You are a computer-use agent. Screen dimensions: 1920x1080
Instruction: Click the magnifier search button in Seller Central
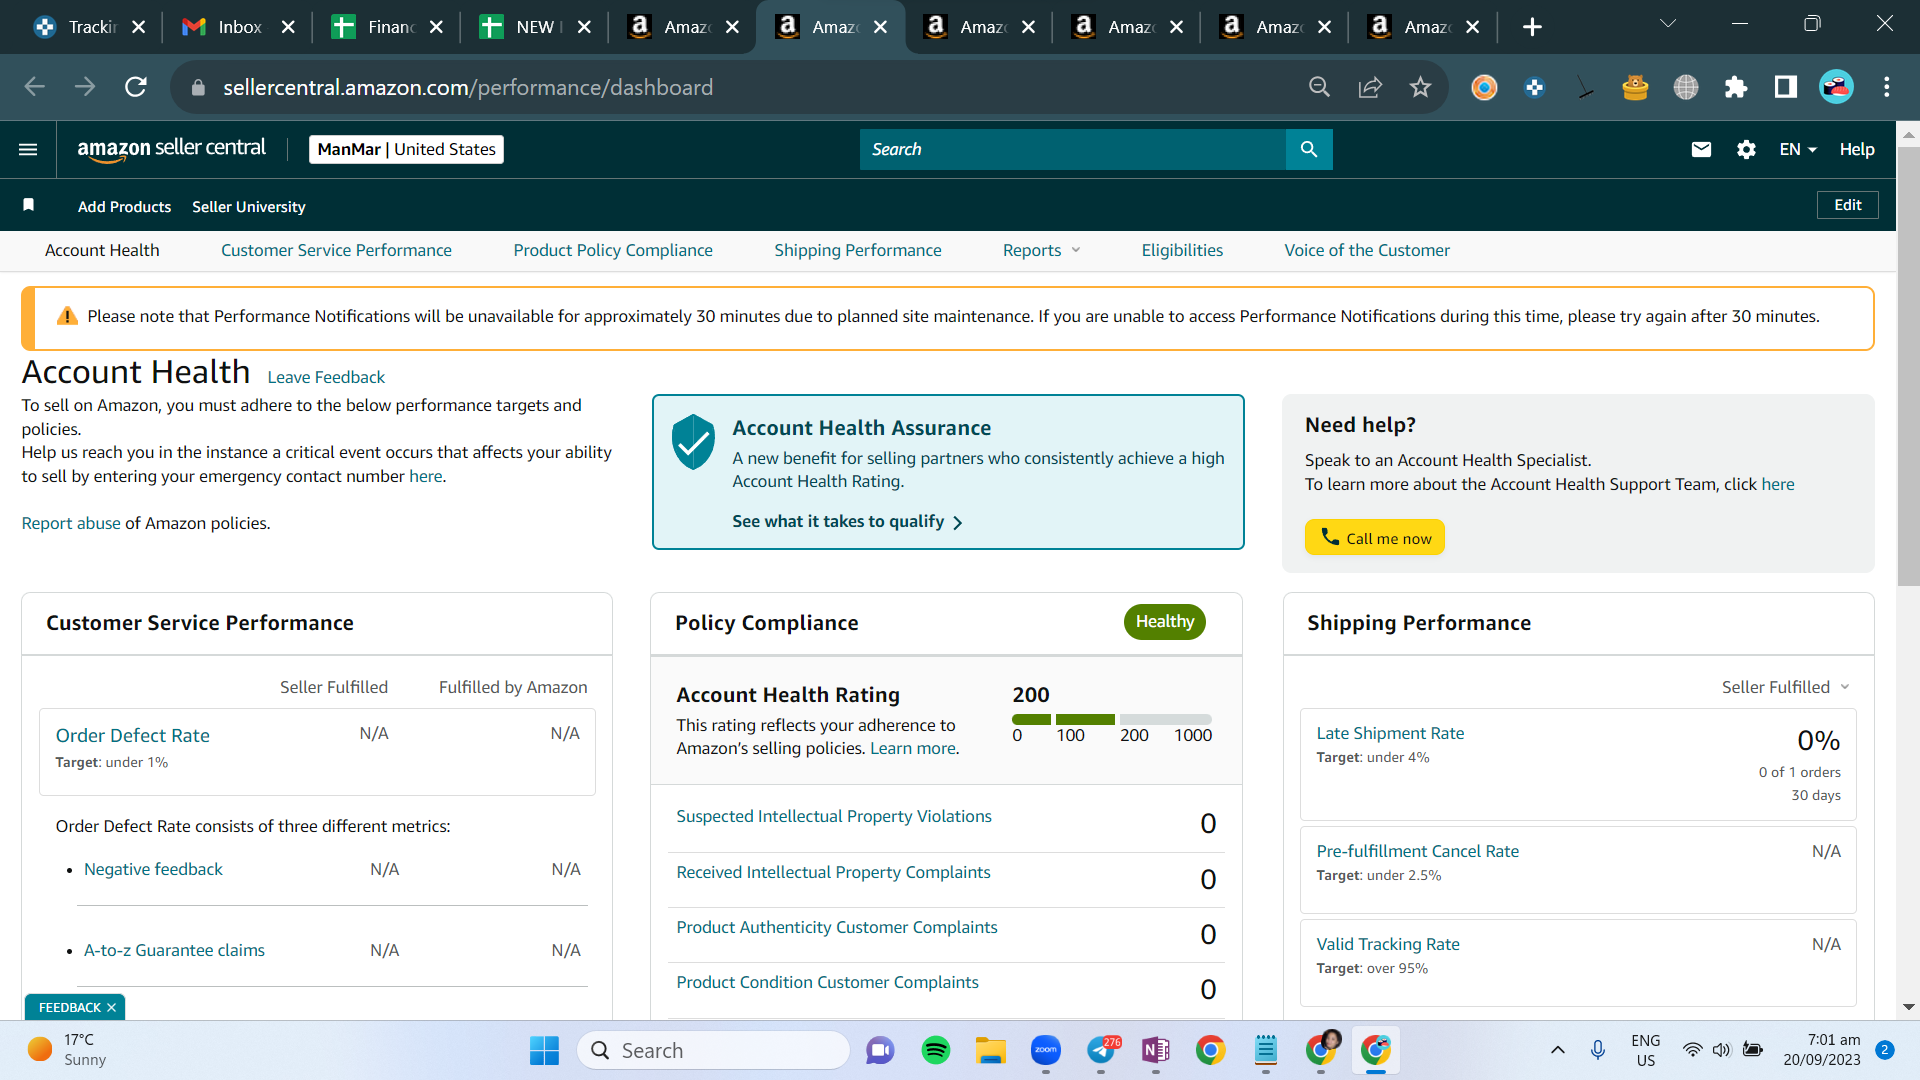(1309, 149)
